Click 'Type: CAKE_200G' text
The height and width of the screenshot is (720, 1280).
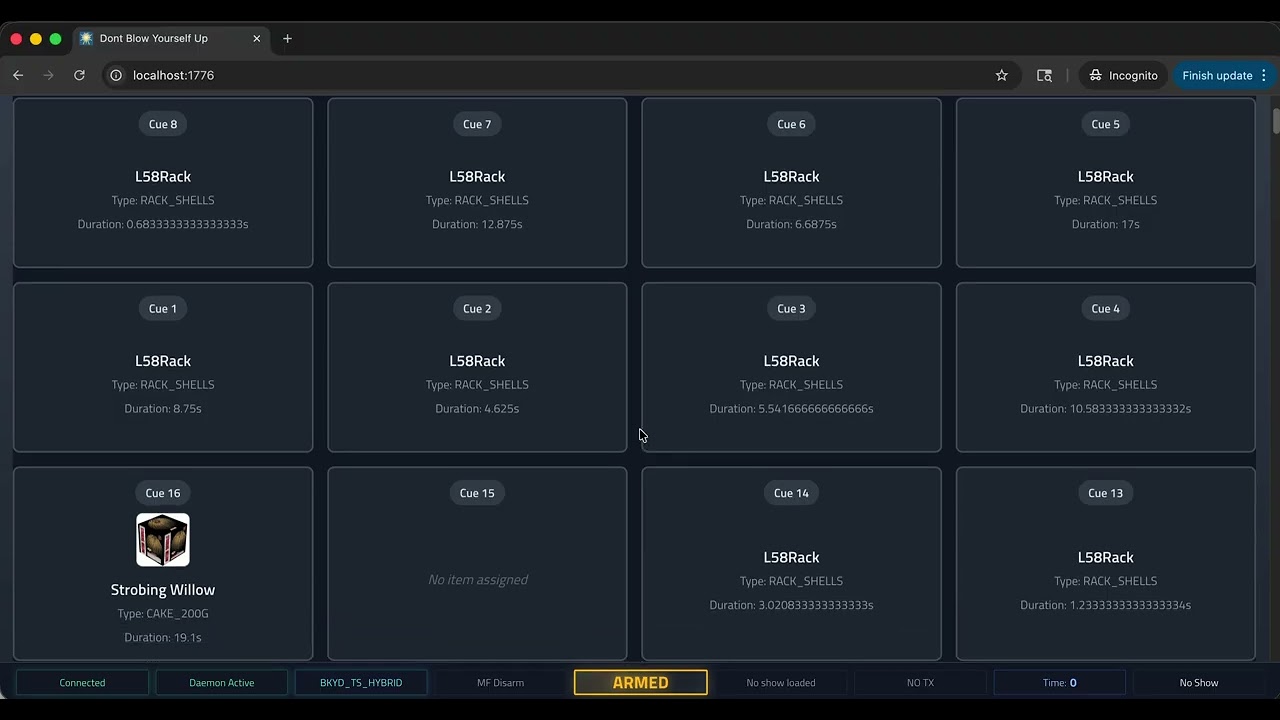pyautogui.click(x=163, y=614)
